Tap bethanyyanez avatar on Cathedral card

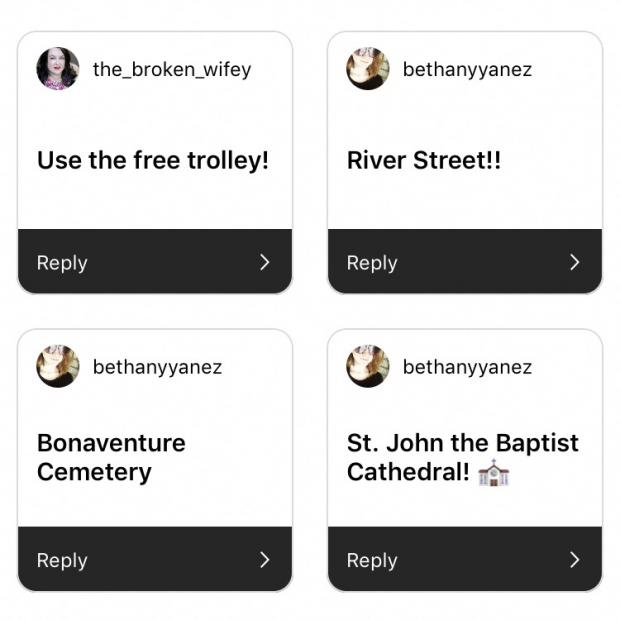[x=368, y=366]
